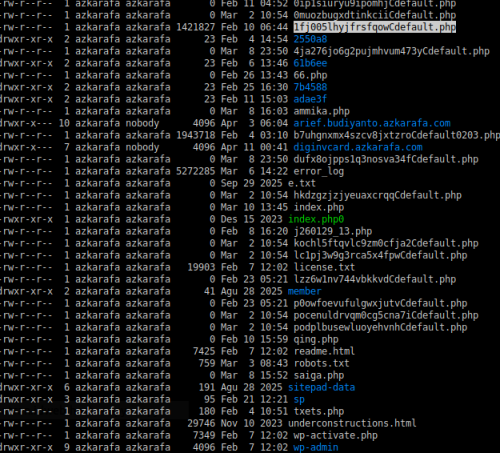Click the member directory name

pos(304,291)
